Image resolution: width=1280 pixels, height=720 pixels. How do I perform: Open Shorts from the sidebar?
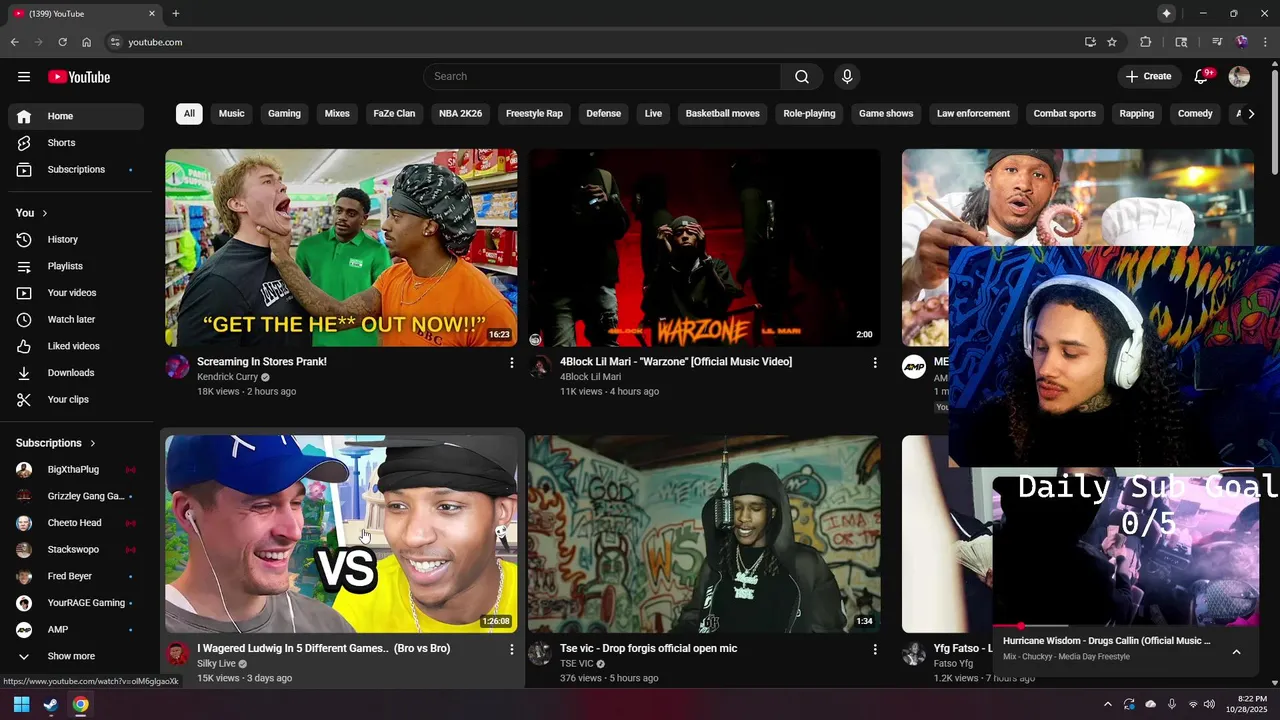[x=76, y=143]
